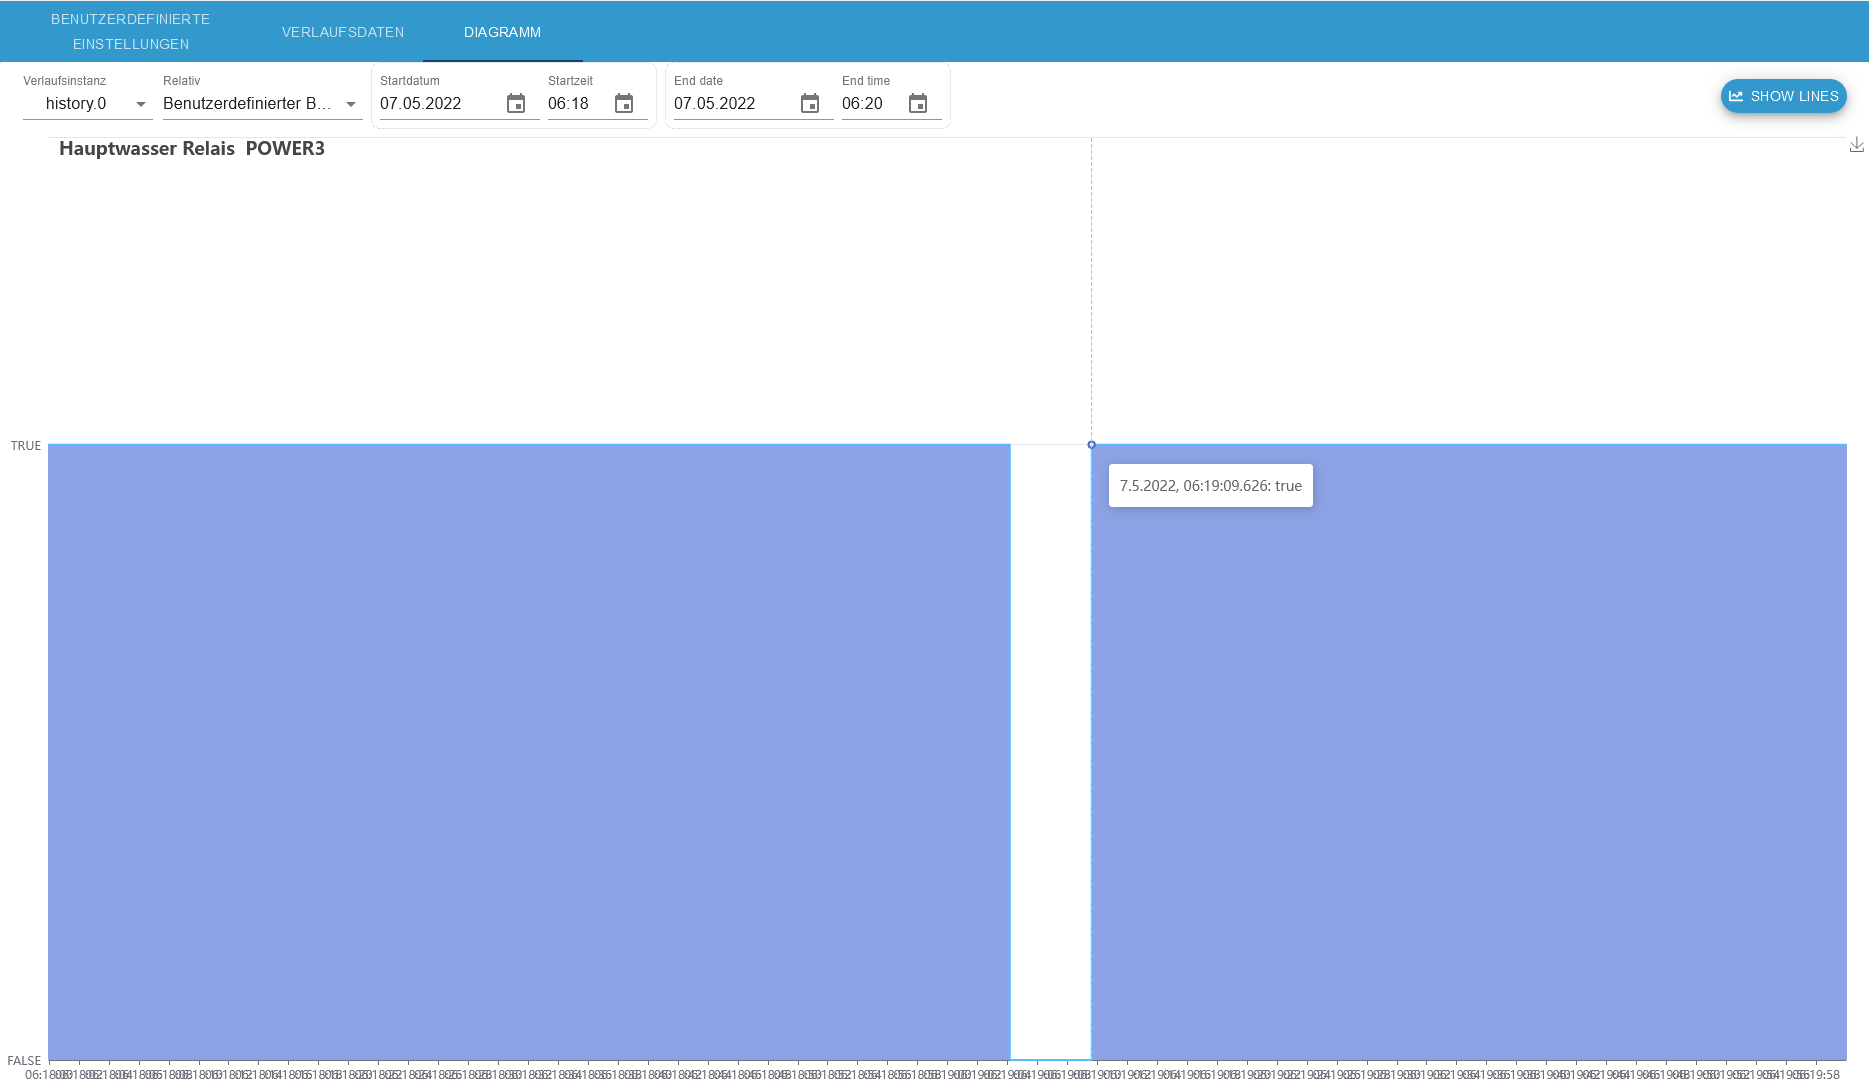
Task: Click the FALSE axis label
Action: pyautogui.click(x=24, y=1060)
